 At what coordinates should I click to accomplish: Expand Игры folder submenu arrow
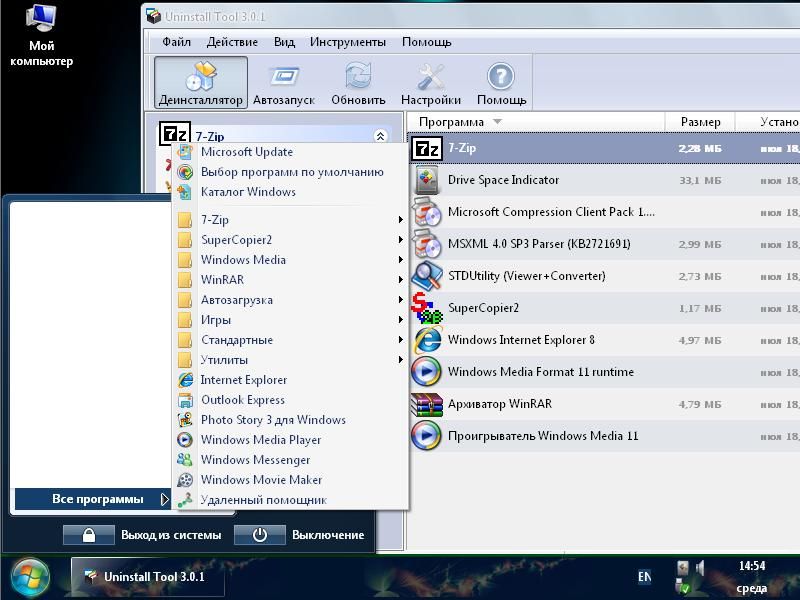[x=401, y=320]
